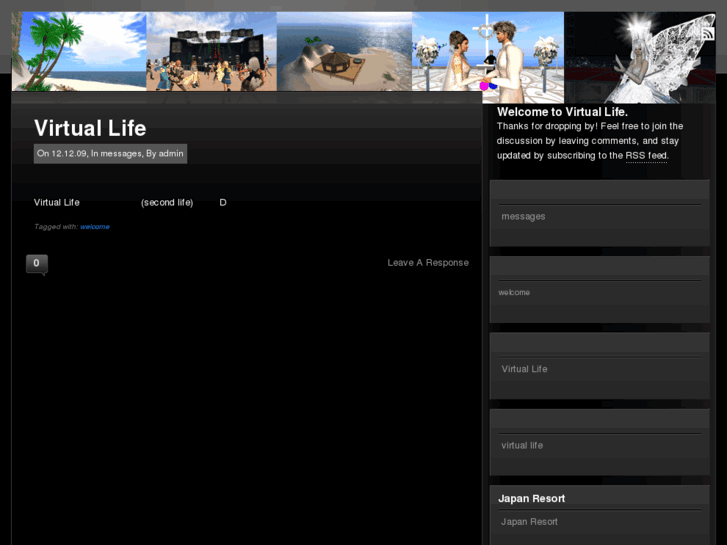Click the Tagged with label

[56, 226]
